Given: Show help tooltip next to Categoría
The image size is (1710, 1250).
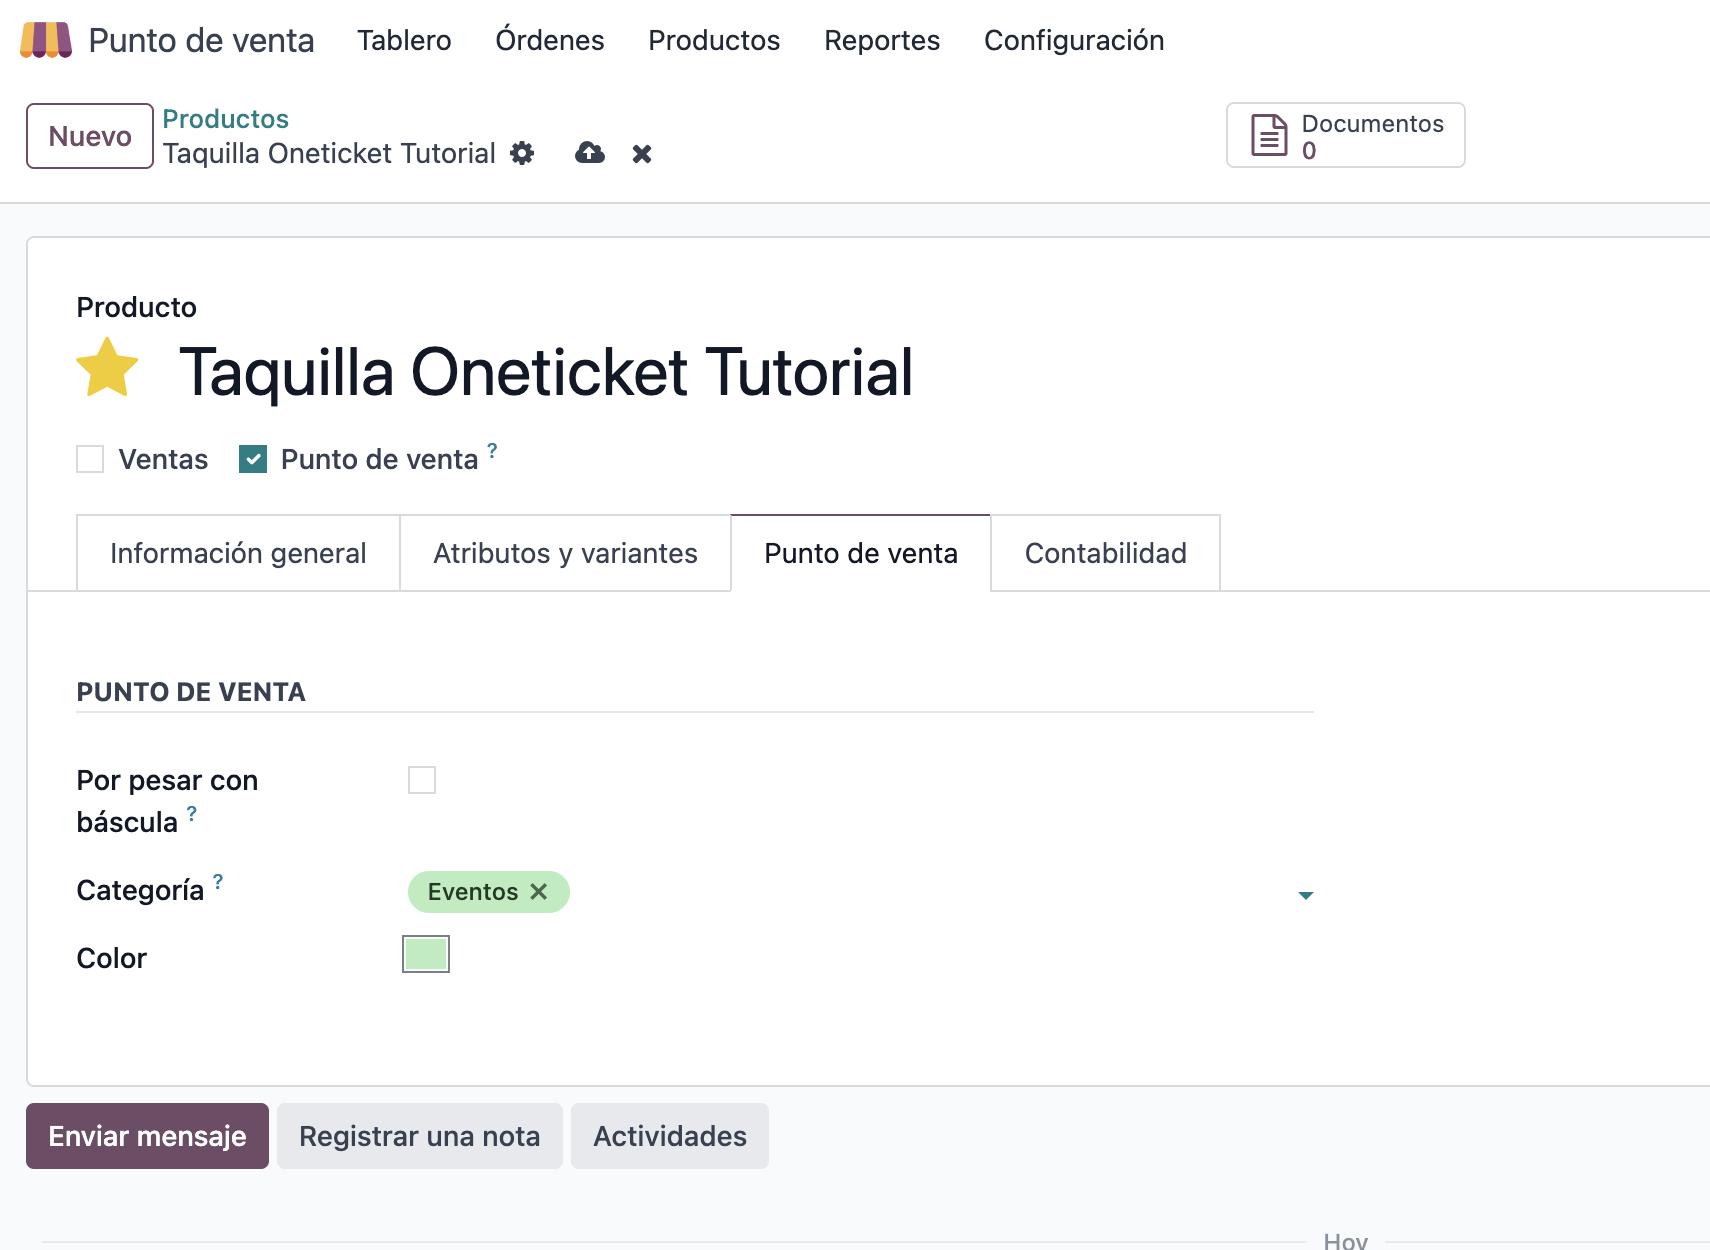Looking at the screenshot, I should click(218, 881).
